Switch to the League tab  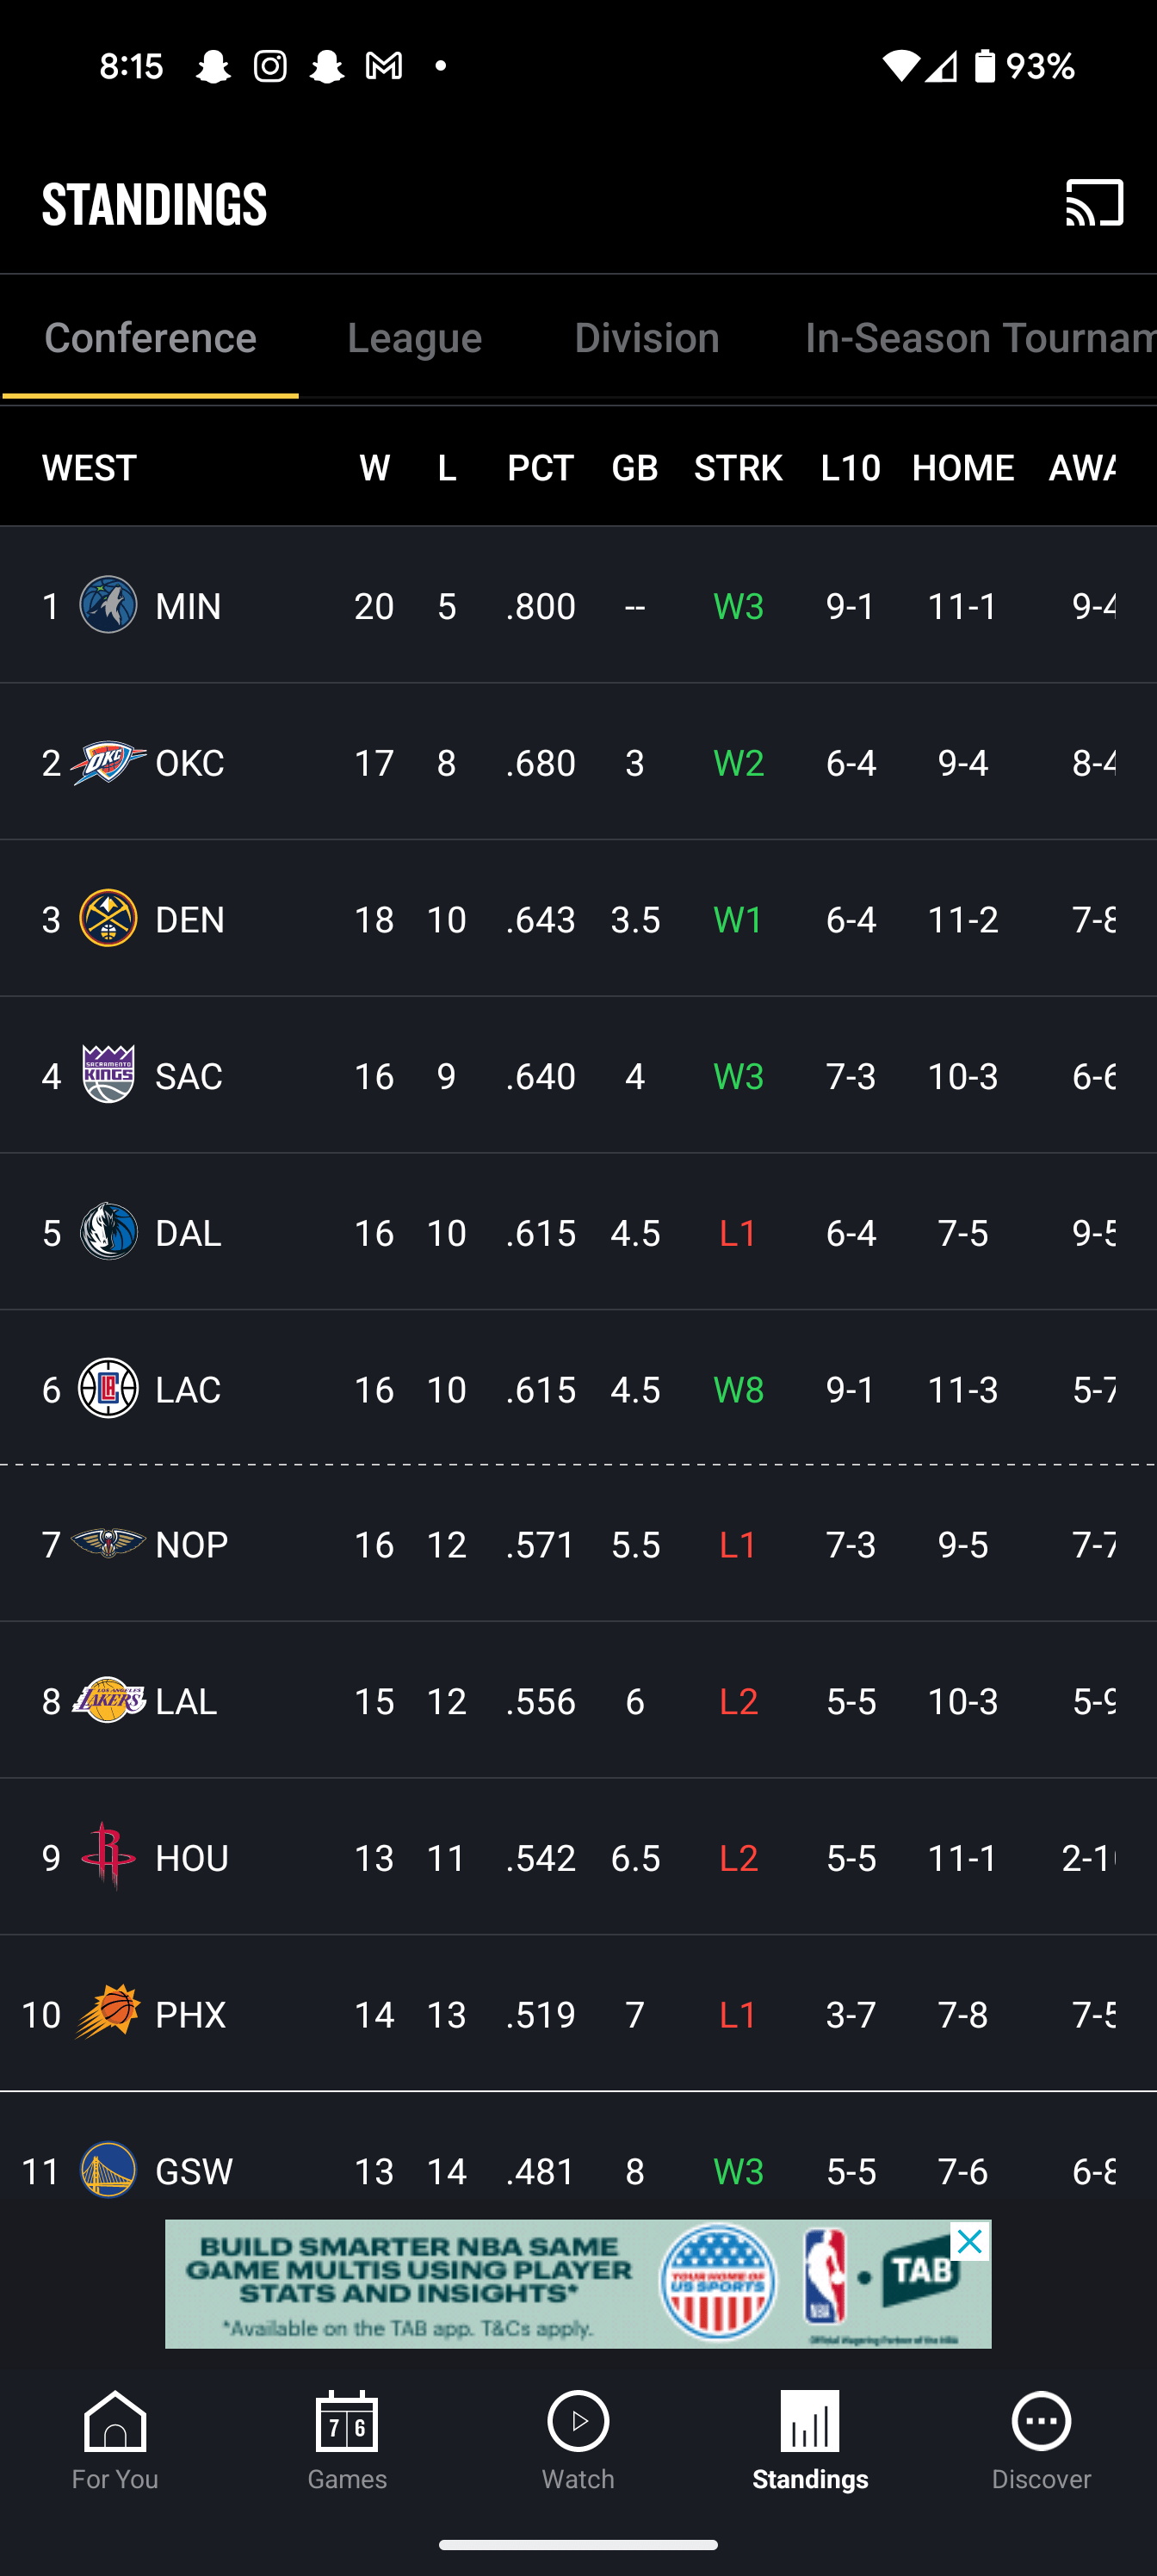[x=415, y=338]
